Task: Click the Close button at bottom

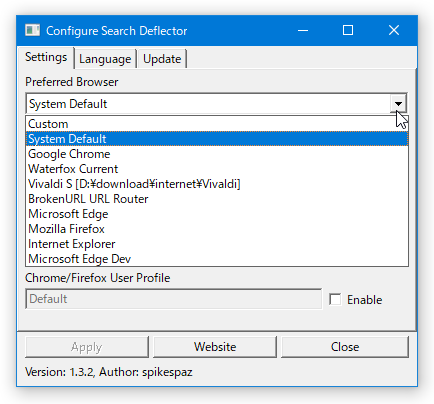Action: tap(345, 347)
